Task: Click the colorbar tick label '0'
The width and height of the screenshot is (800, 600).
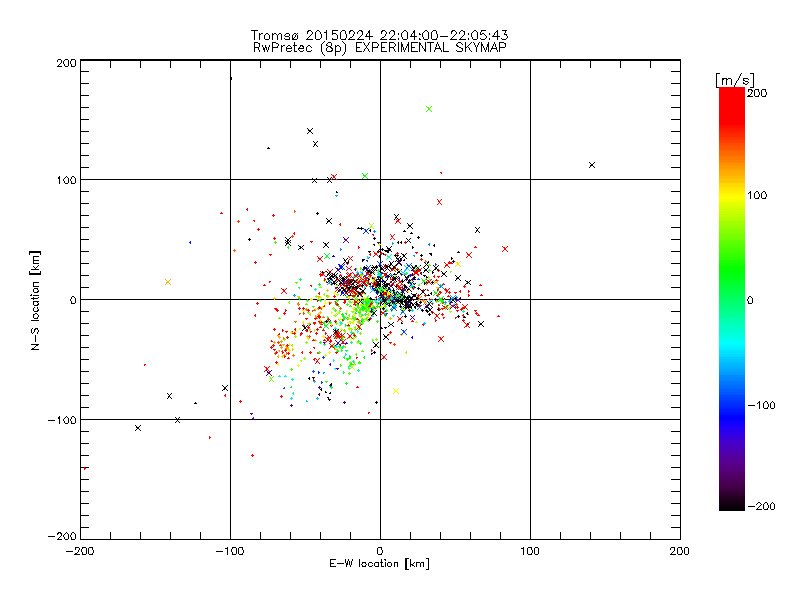Action: (750, 300)
